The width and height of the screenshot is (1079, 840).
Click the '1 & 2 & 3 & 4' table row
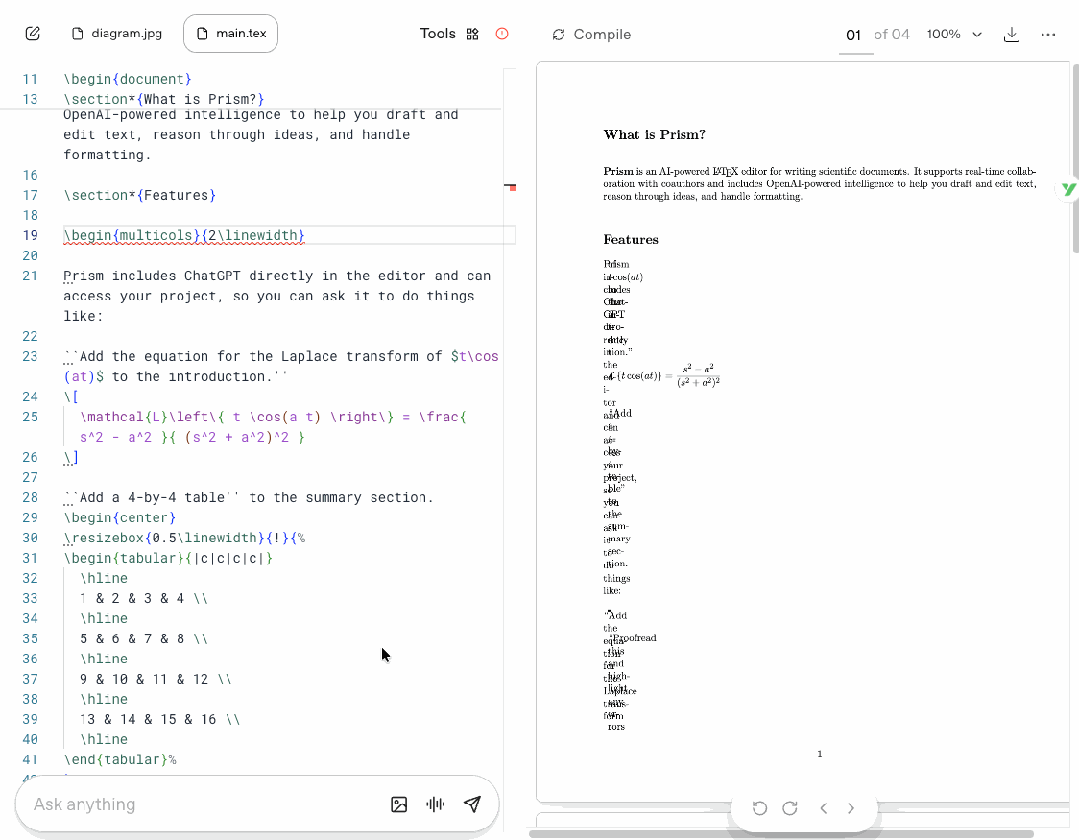point(143,599)
